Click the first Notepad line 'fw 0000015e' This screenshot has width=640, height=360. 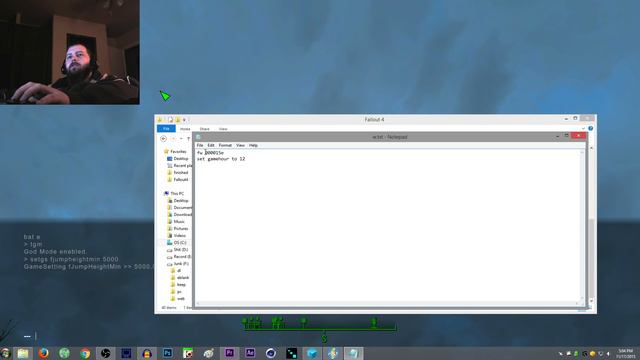(210, 153)
